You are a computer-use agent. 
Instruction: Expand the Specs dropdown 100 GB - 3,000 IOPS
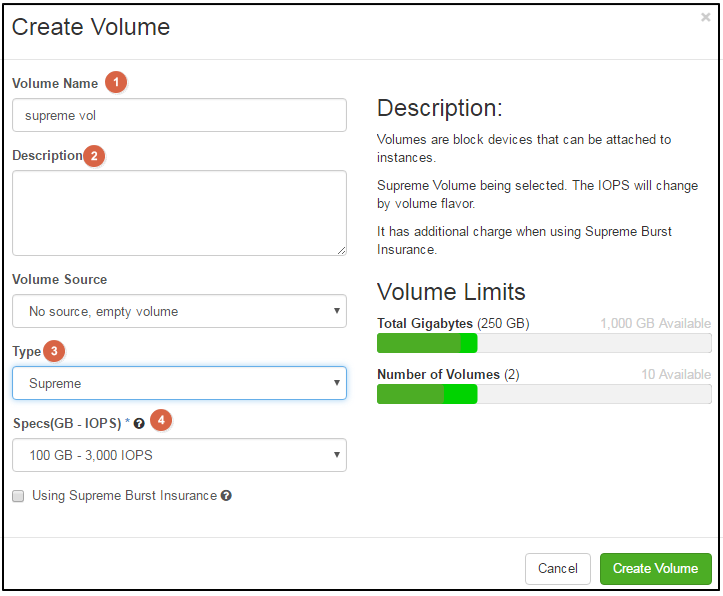click(179, 455)
